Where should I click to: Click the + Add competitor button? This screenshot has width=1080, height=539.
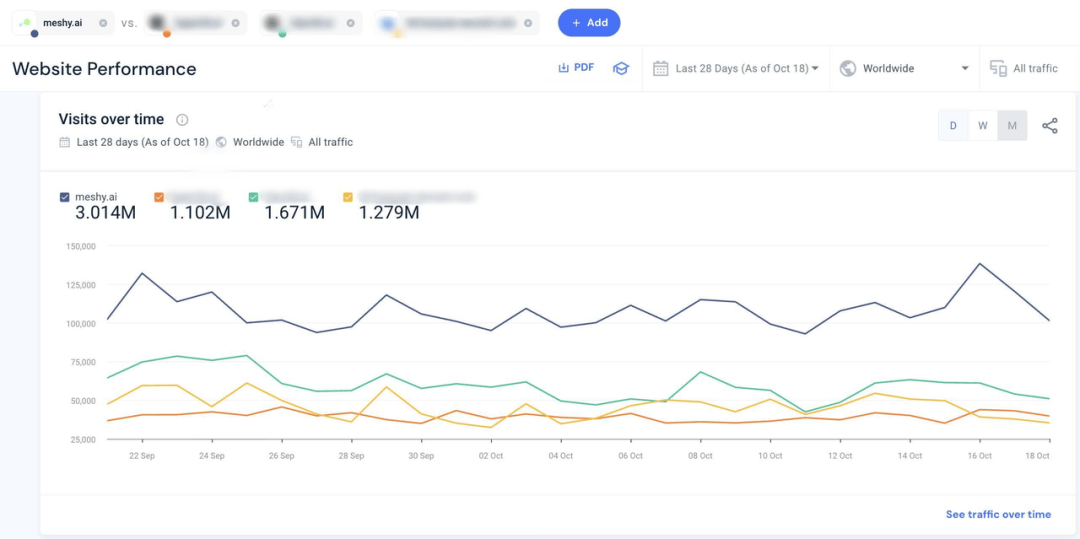pos(589,23)
